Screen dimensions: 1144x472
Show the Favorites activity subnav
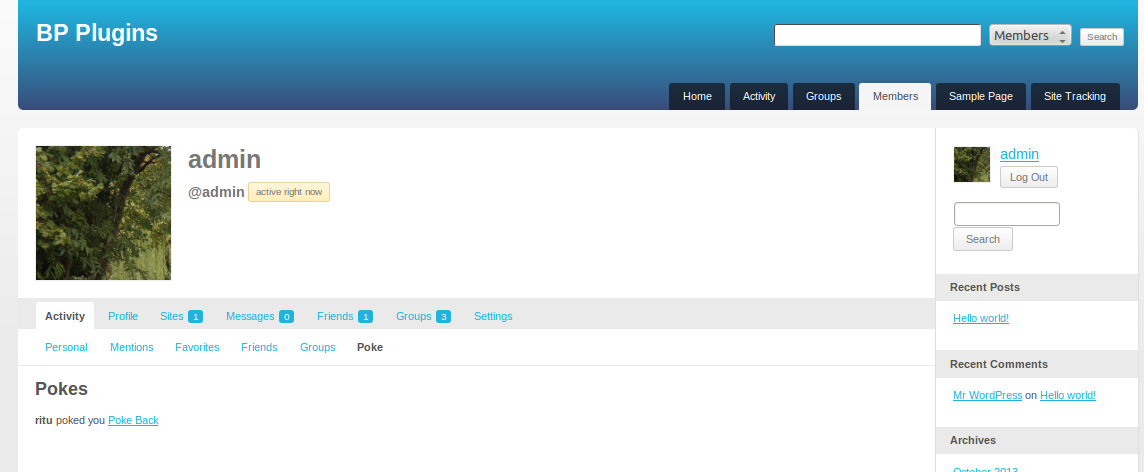197,347
